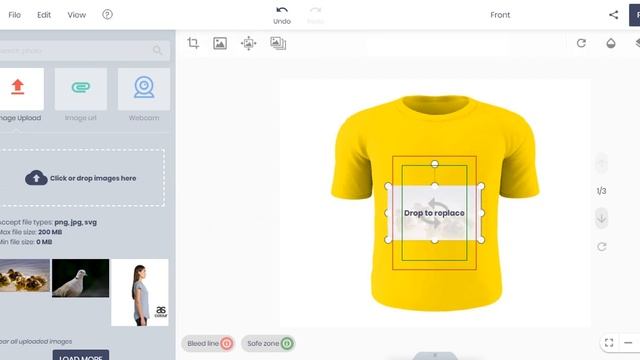Screen dimensions: 640x360
Task: Click the layers icon in toolbar
Action: point(638,43)
